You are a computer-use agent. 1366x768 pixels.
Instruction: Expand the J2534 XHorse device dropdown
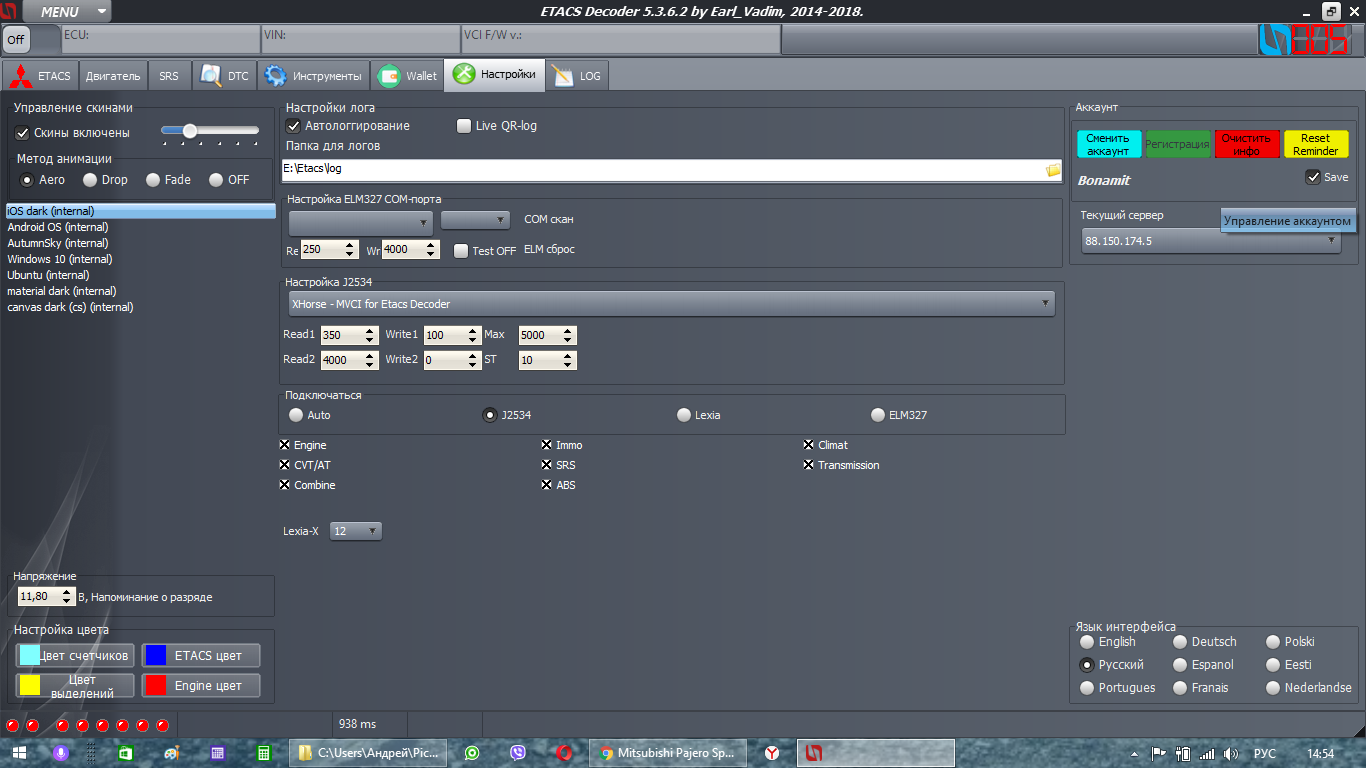tap(1046, 304)
